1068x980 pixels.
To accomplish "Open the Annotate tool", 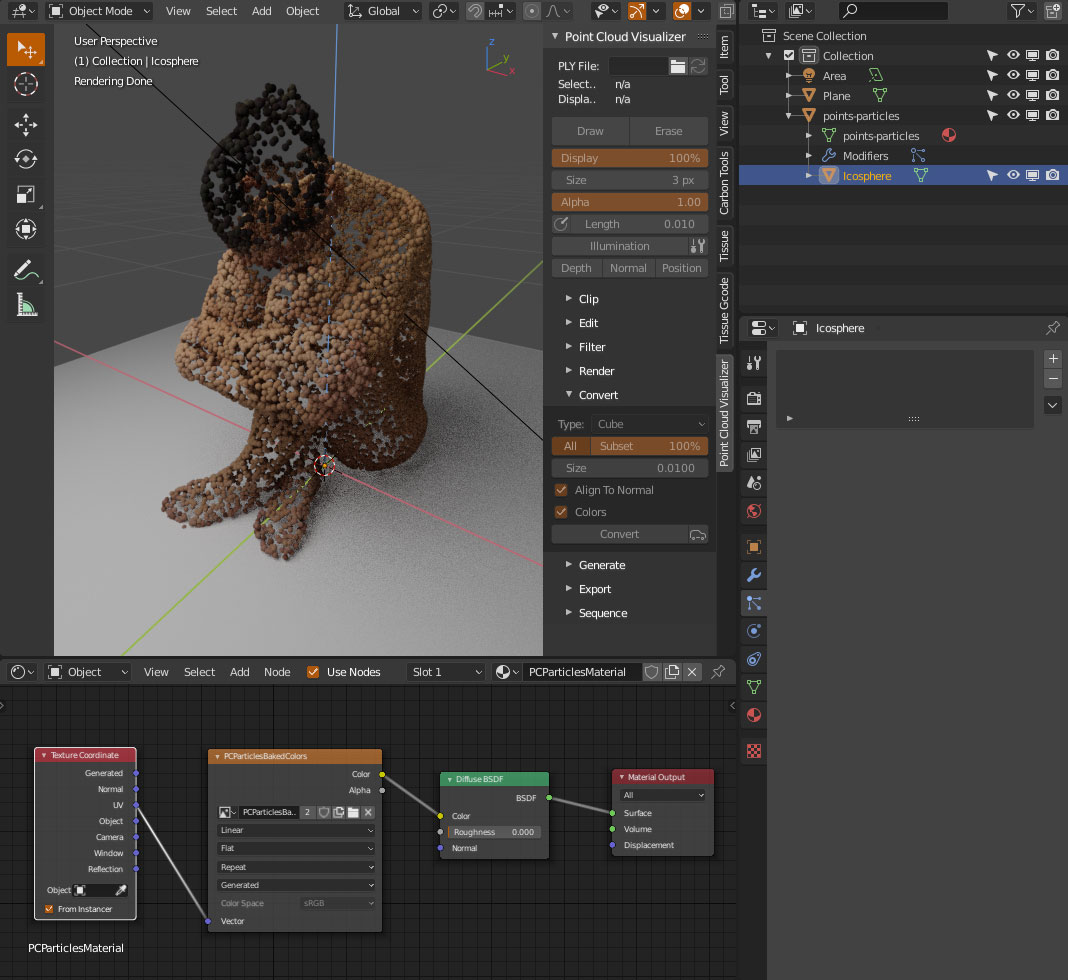I will (26, 270).
